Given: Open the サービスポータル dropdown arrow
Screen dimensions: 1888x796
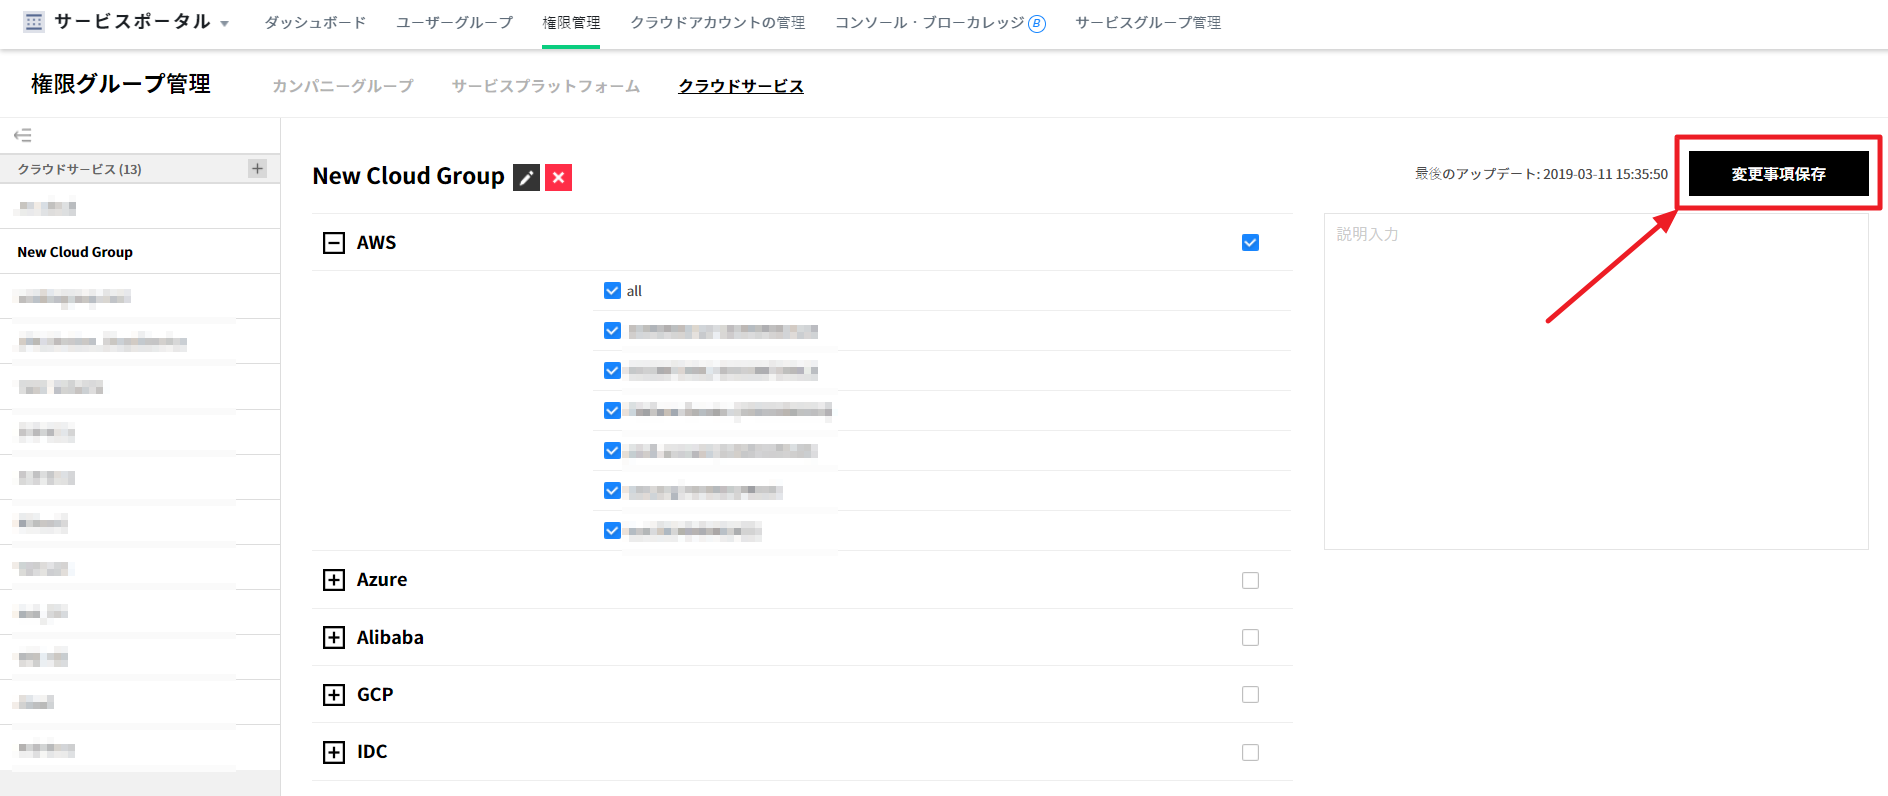Looking at the screenshot, I should coord(224,24).
